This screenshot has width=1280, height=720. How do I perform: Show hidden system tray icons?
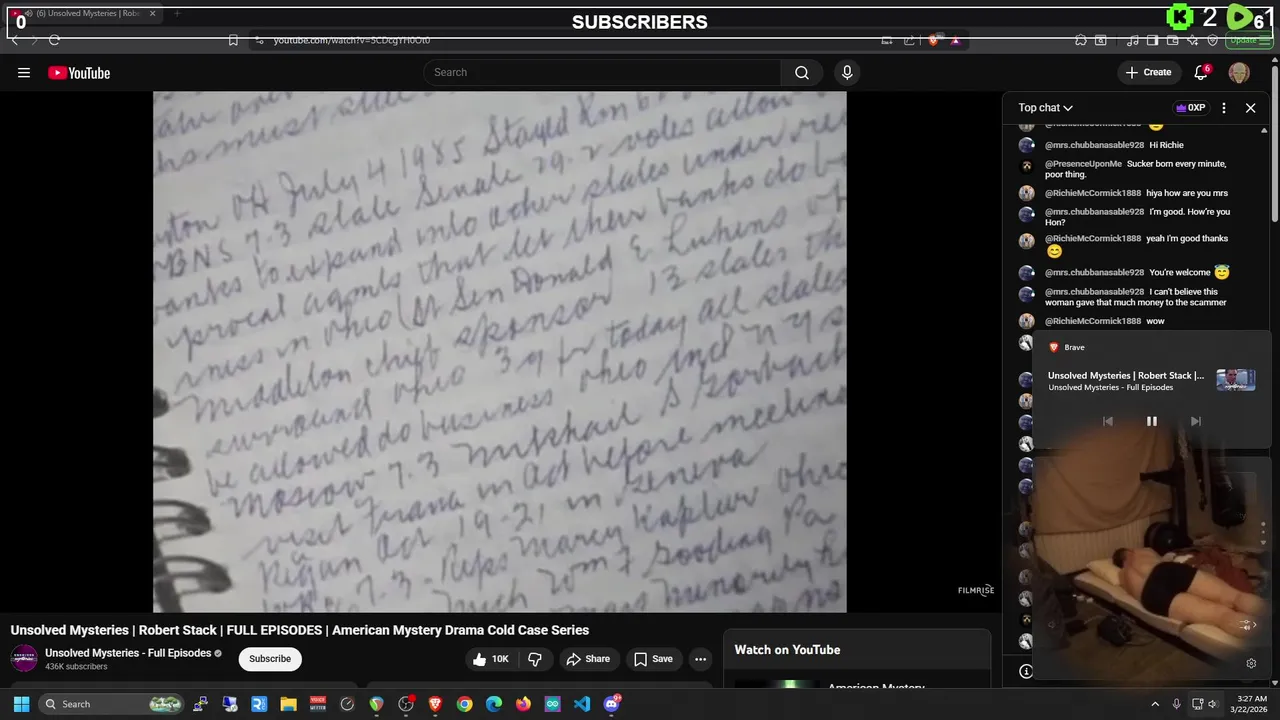click(1155, 704)
